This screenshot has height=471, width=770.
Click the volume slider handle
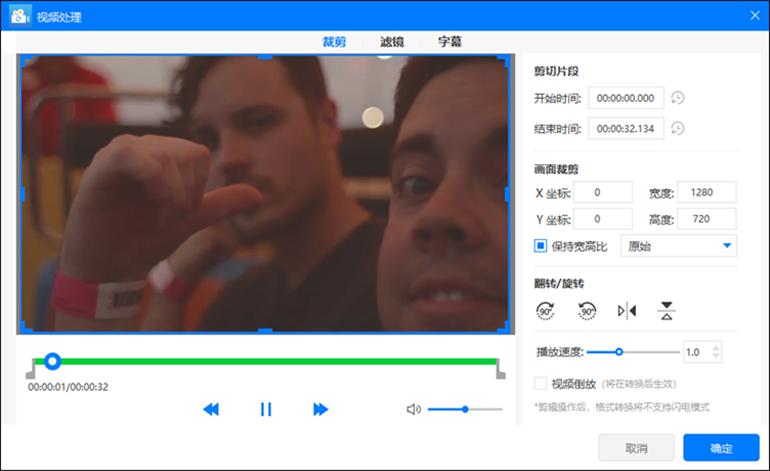click(x=465, y=409)
